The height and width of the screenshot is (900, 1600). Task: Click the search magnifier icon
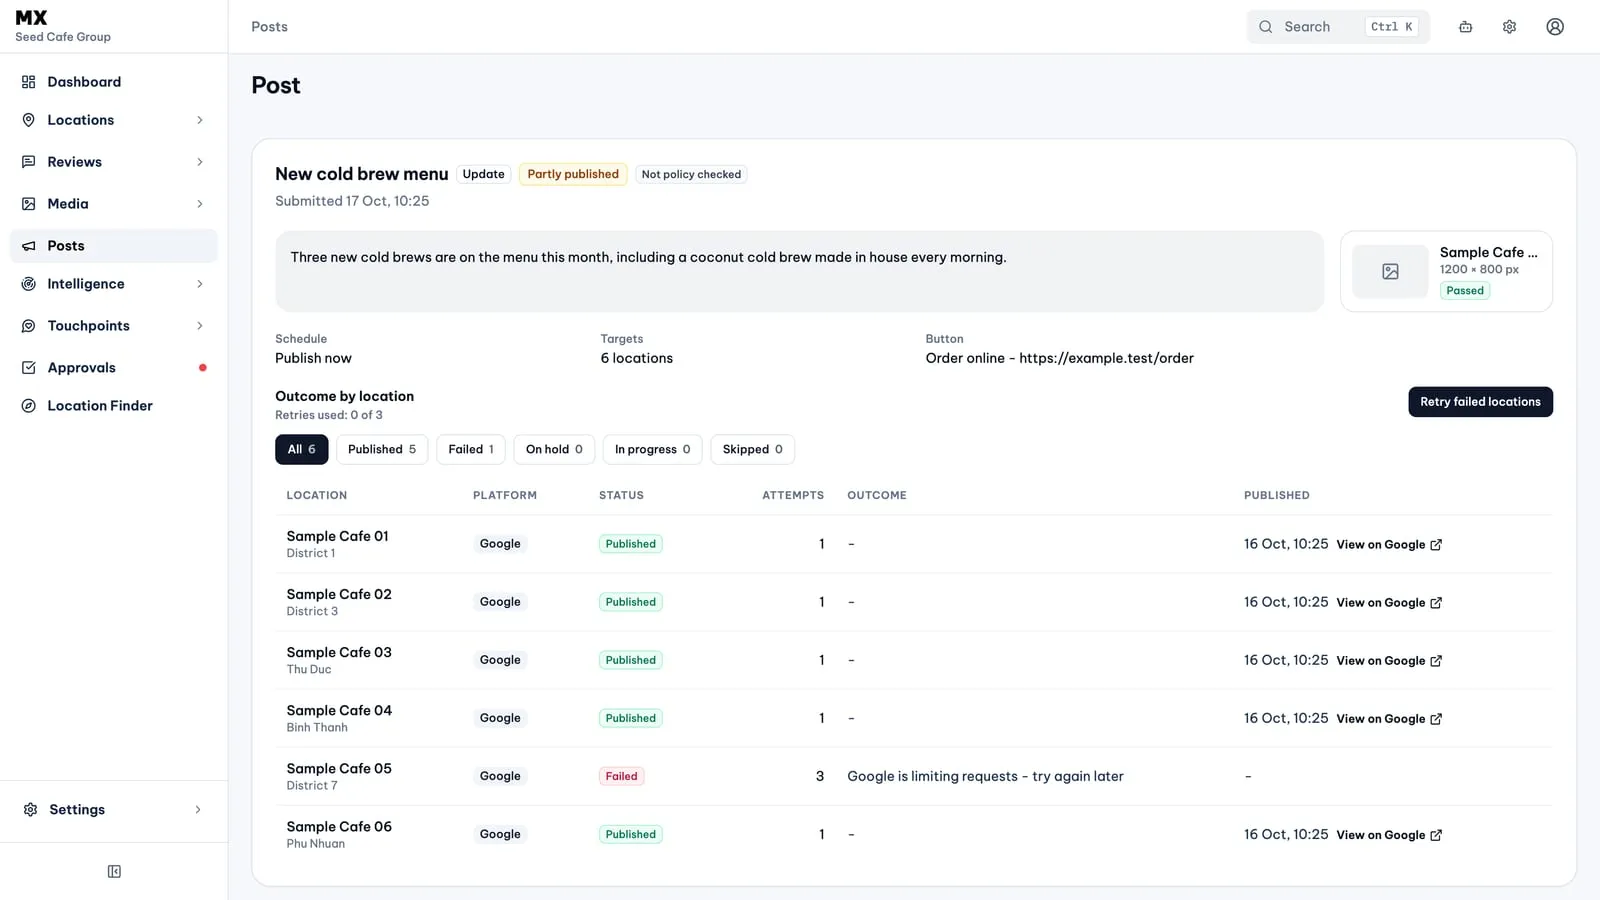[1266, 27]
